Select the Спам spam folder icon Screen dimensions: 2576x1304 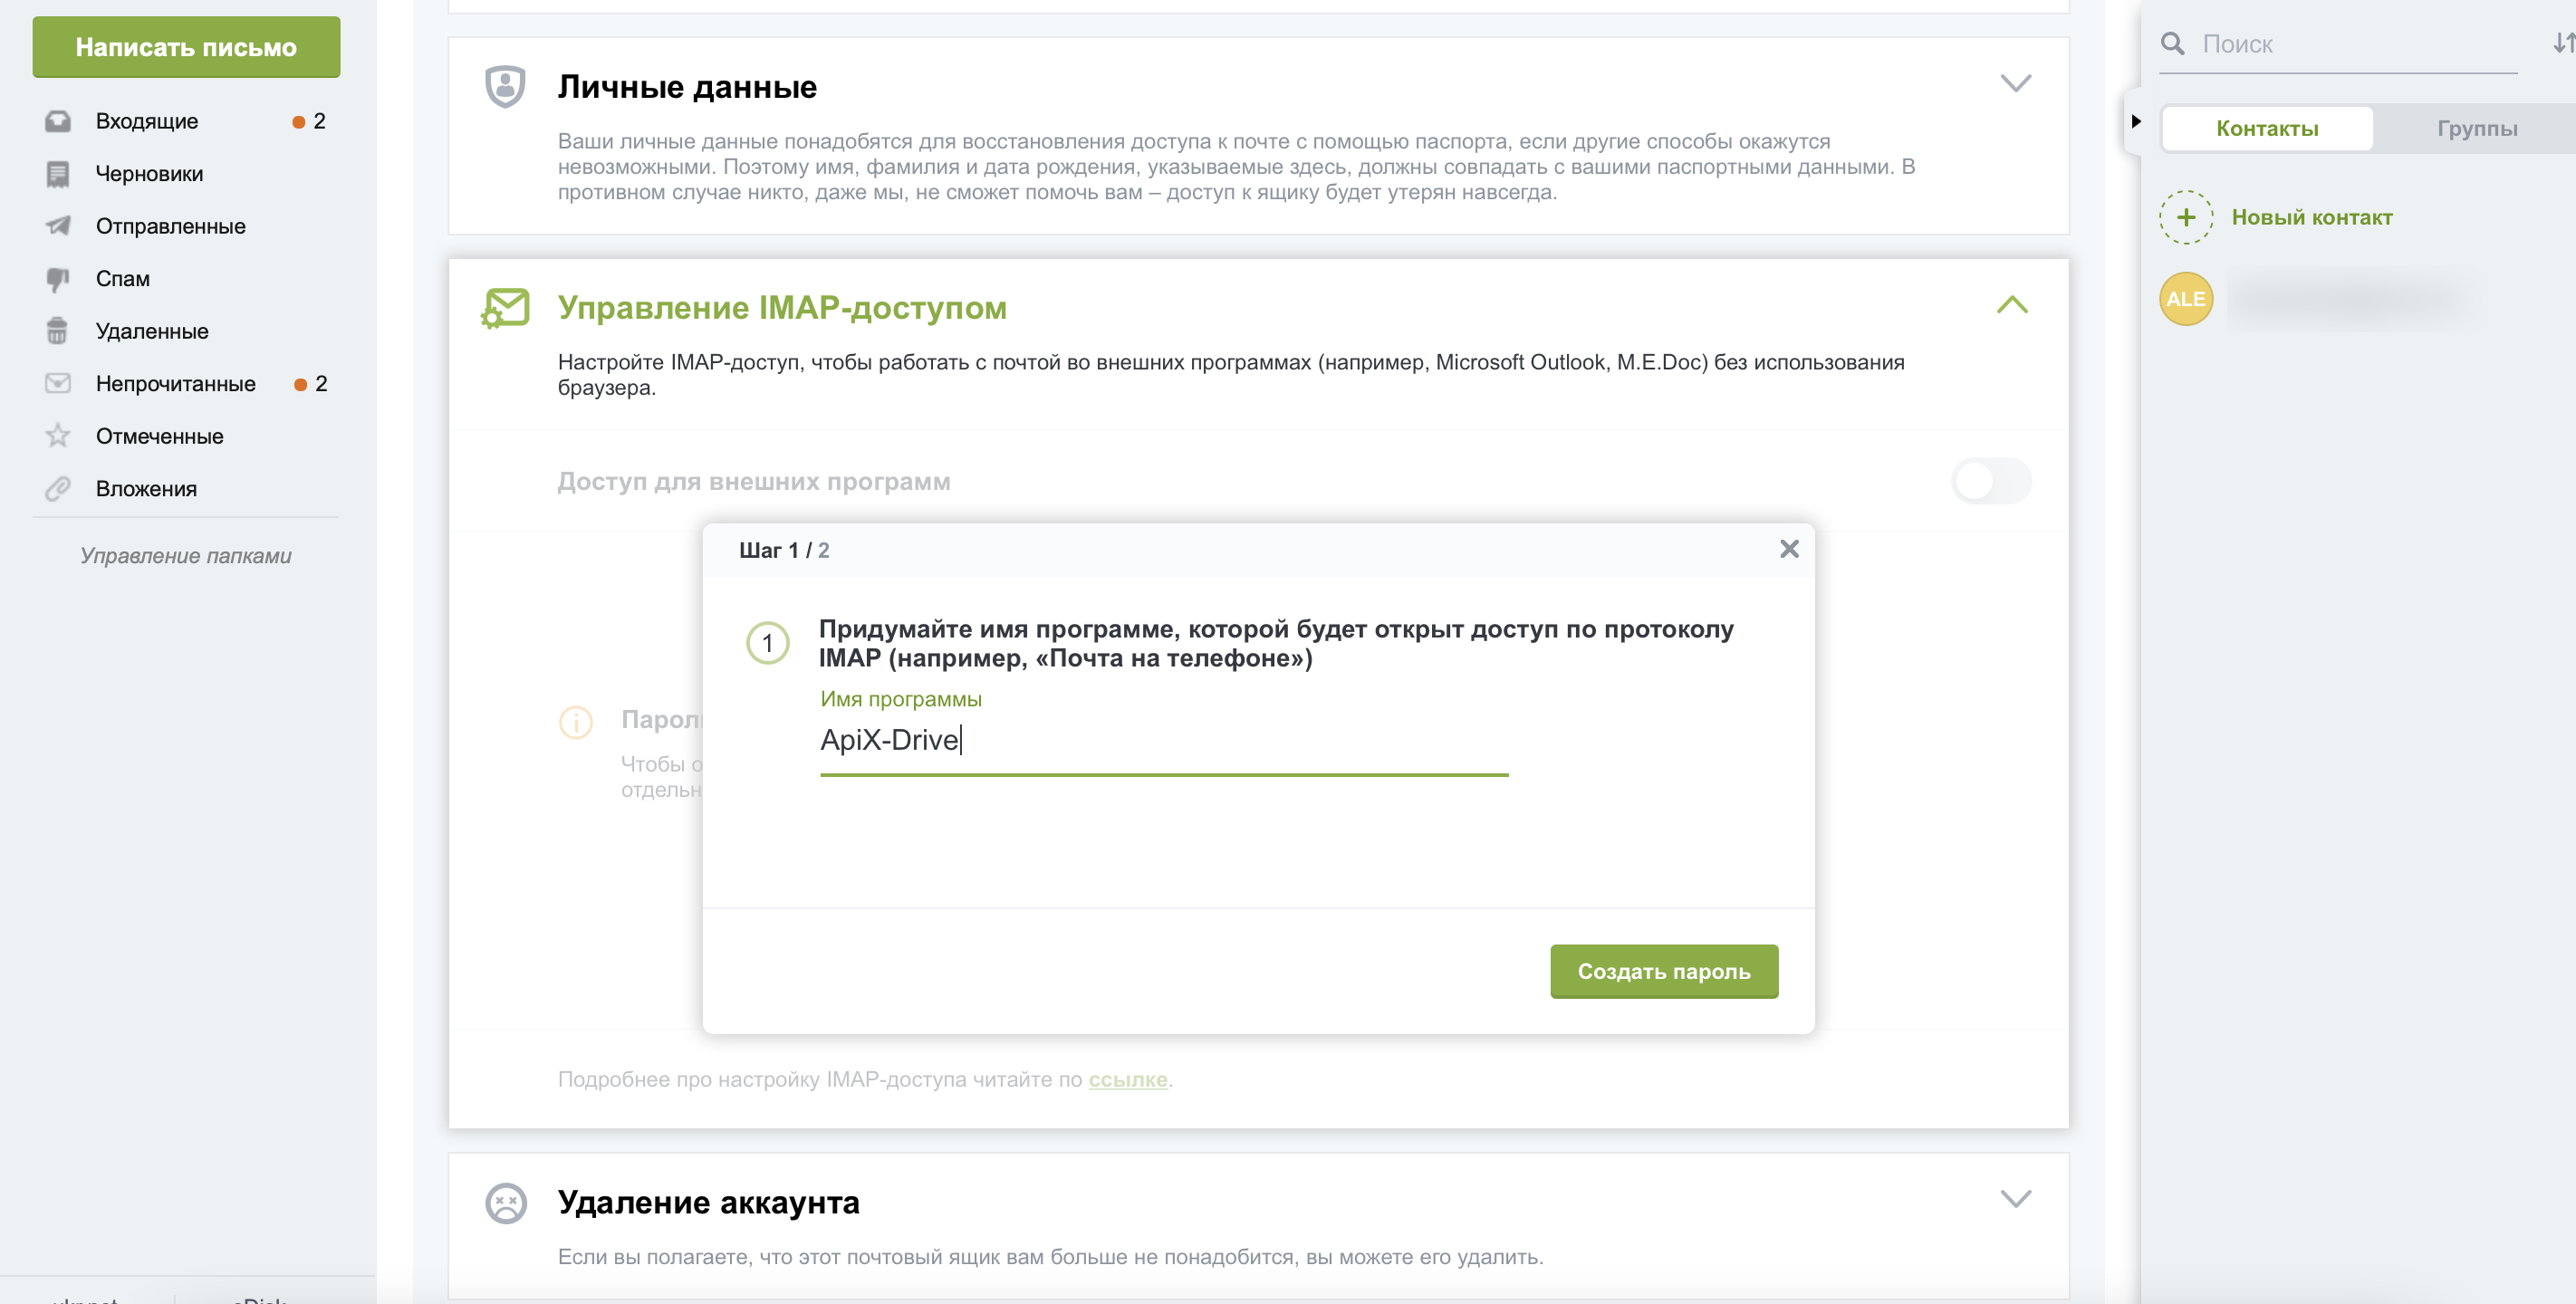click(56, 278)
